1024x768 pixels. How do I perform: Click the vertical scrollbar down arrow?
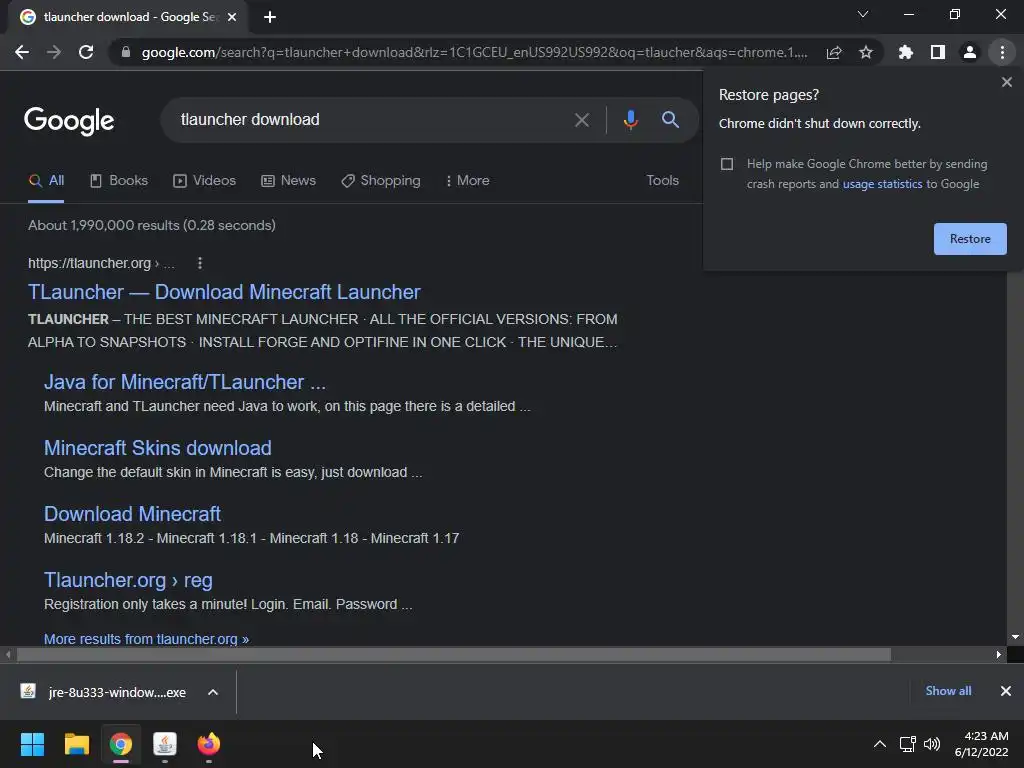[x=1015, y=637]
